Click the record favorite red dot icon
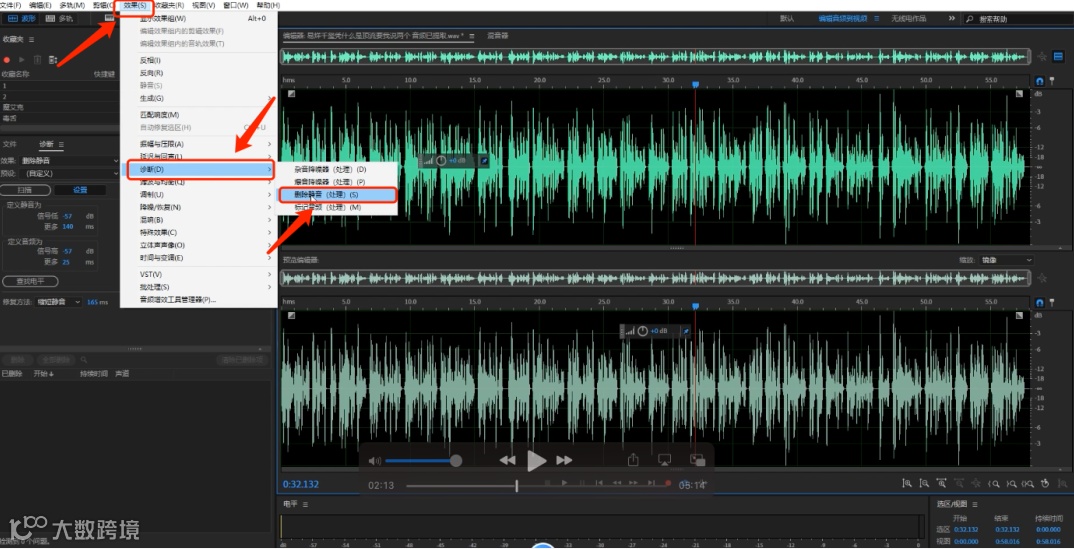This screenshot has width=1074, height=549. [7, 60]
